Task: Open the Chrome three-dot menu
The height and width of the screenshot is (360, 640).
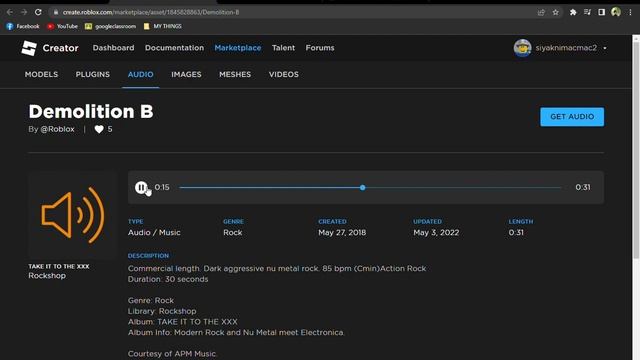Action: coord(630,12)
